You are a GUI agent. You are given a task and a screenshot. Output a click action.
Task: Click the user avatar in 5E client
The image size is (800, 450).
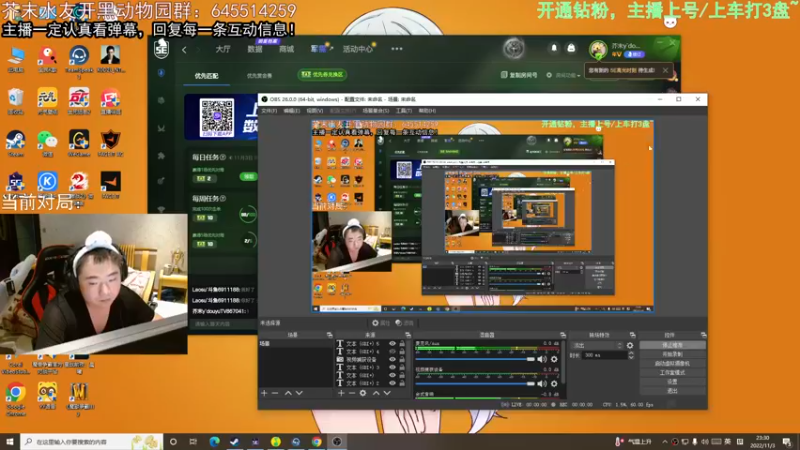click(x=597, y=49)
